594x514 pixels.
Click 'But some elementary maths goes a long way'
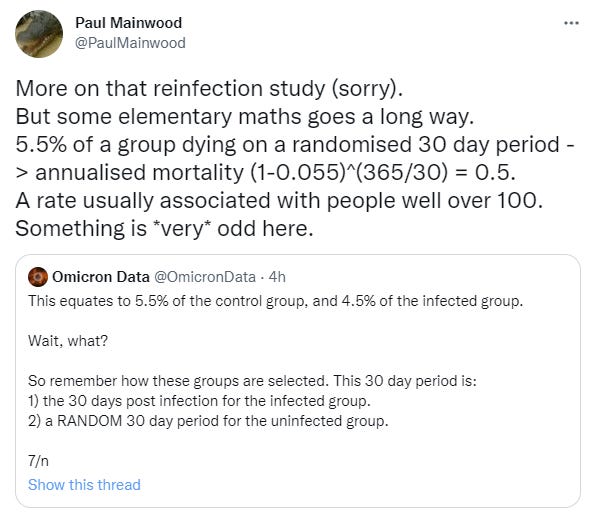245,117
